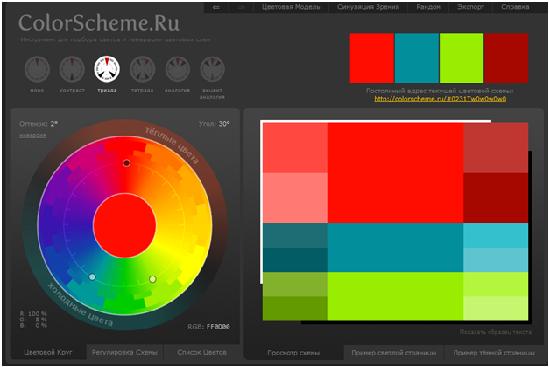Select the highlighted триада scheme icon
The image size is (549, 367).
point(107,69)
